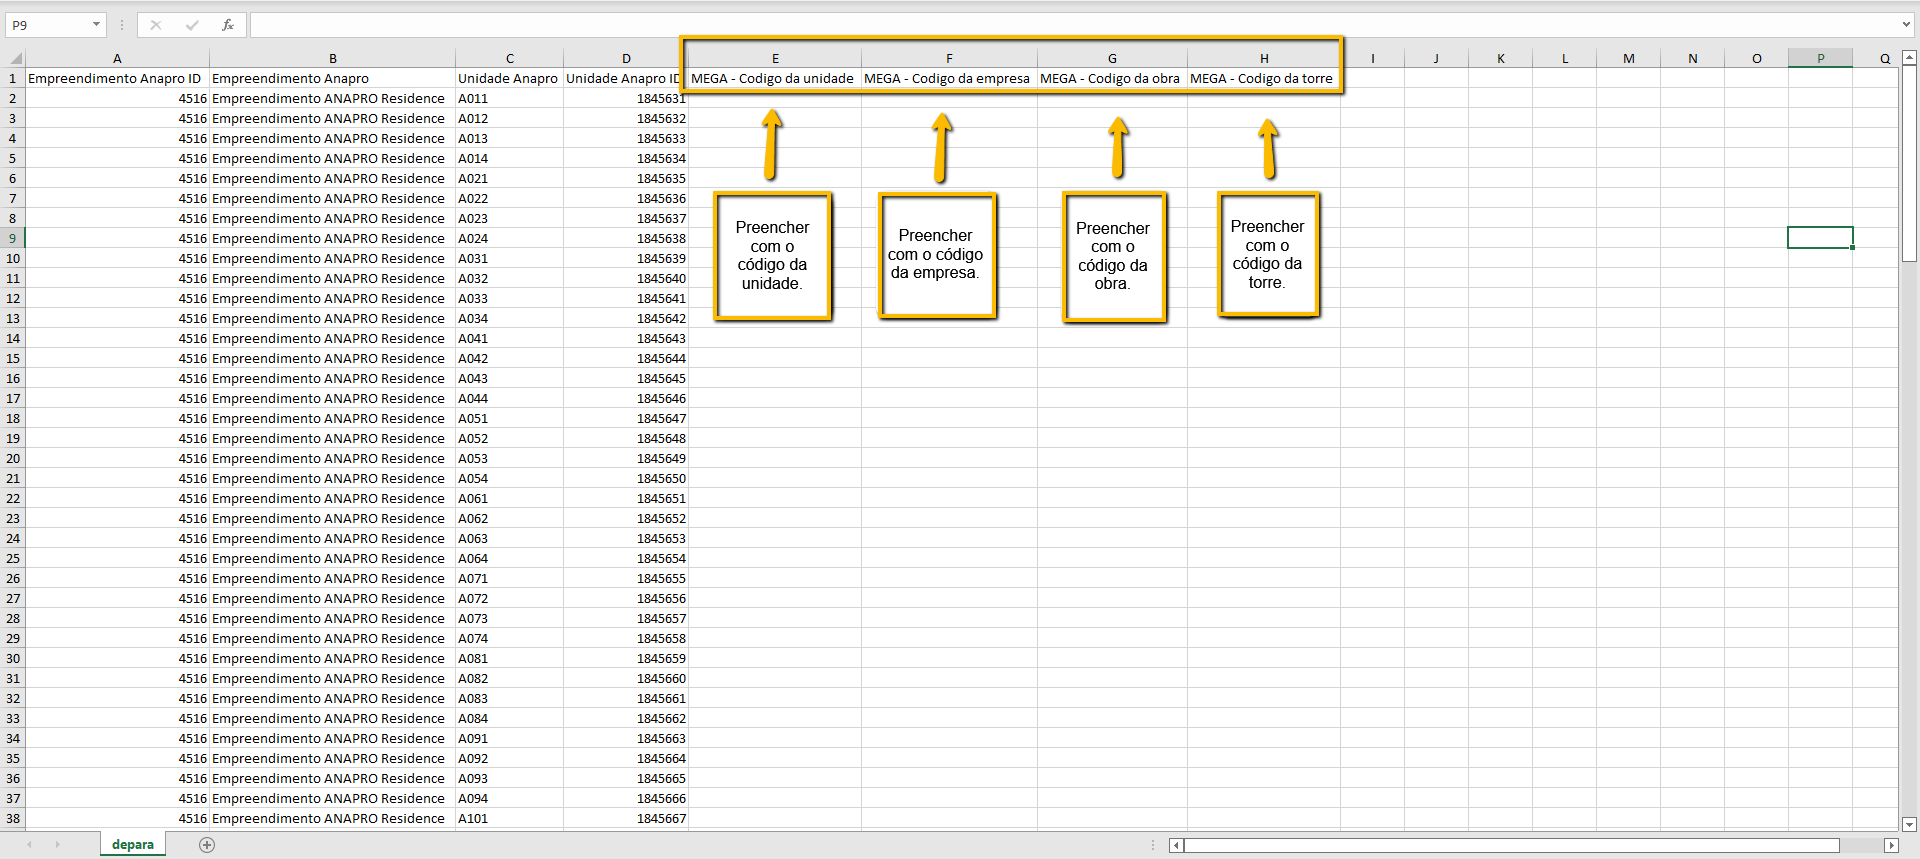
Task: Add a new sheet with the plus icon
Action: 207,845
